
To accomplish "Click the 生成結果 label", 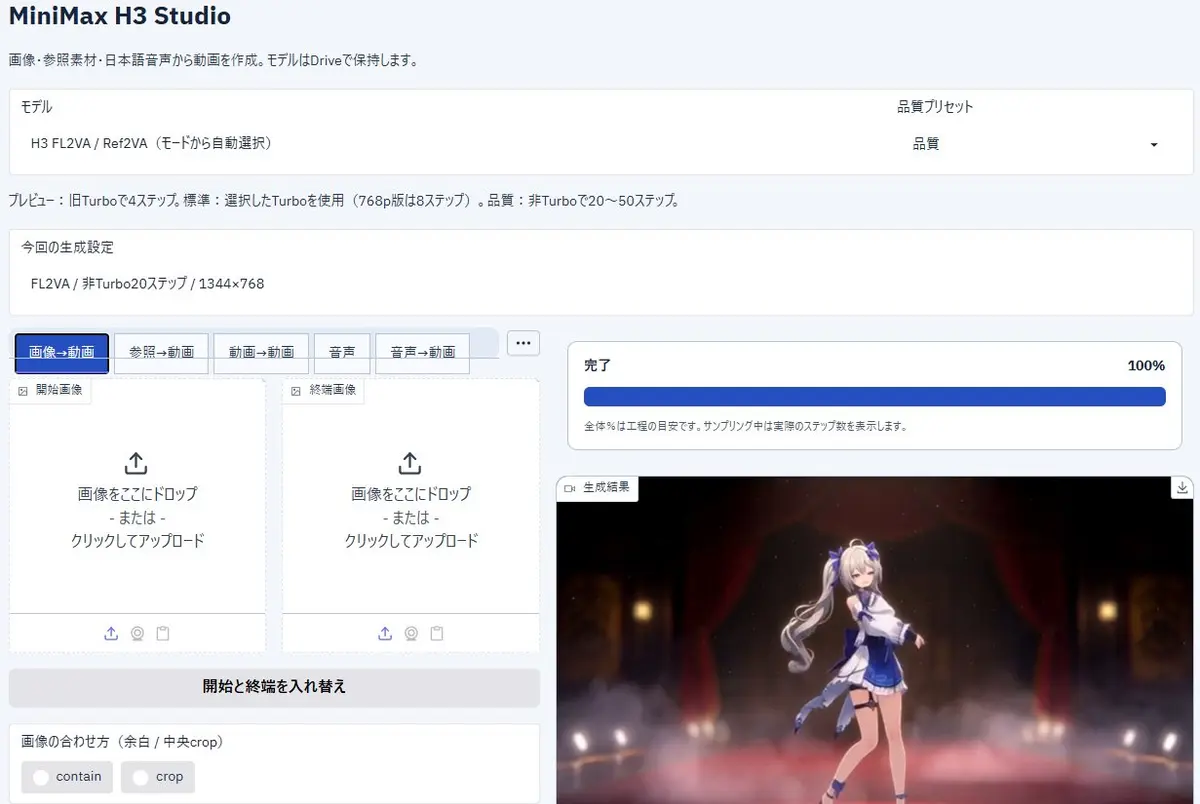I will click(598, 488).
